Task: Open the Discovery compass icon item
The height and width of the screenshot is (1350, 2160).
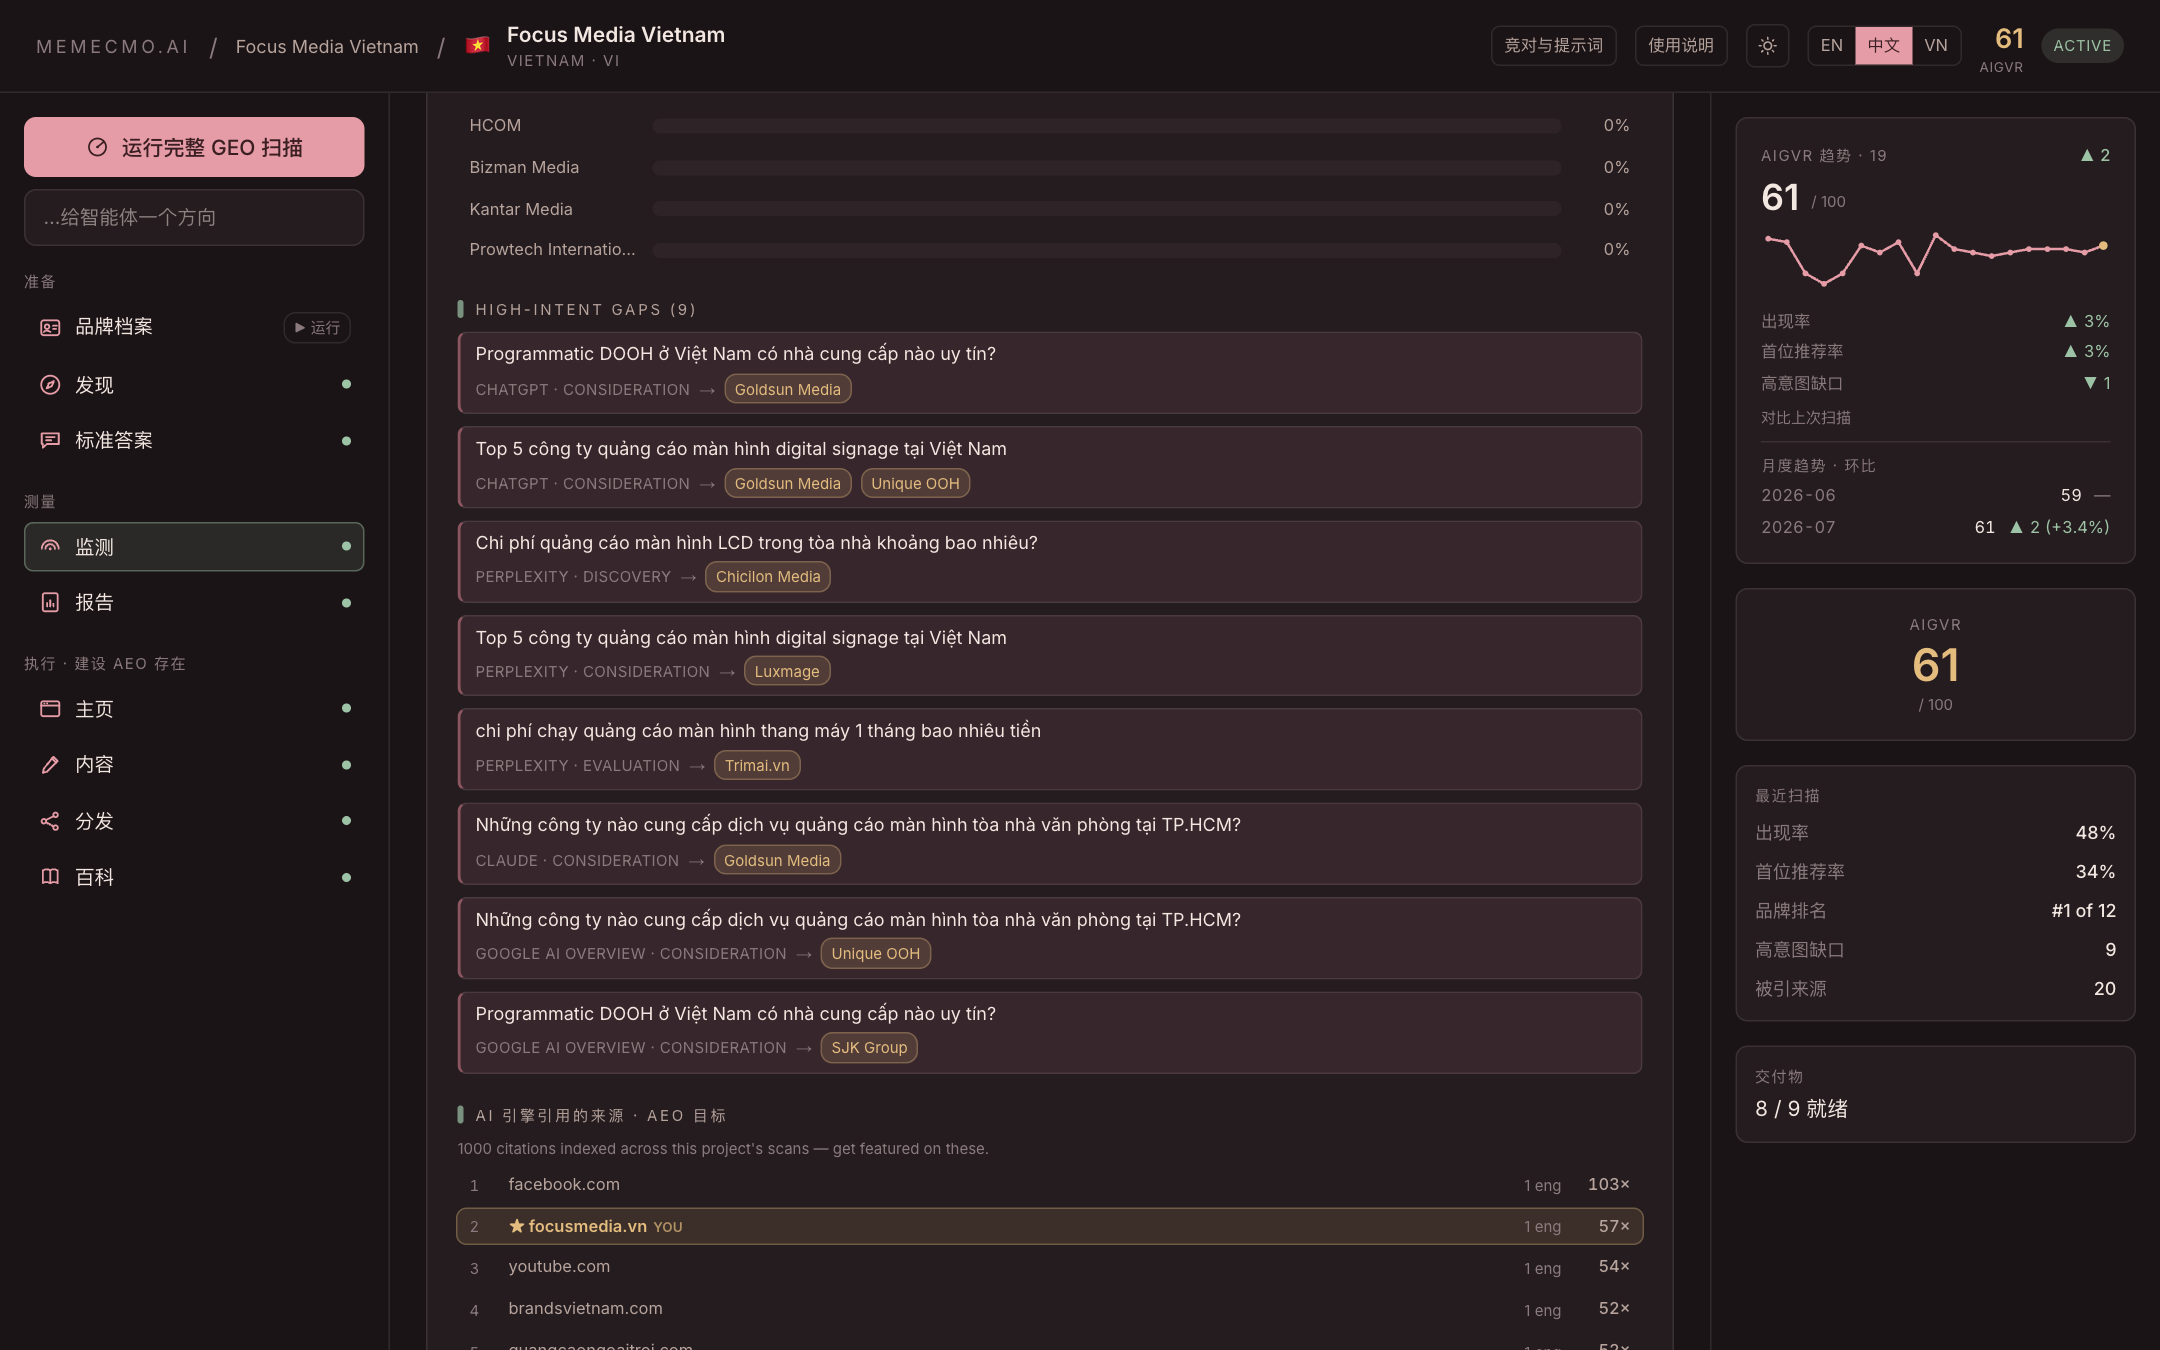Action: click(x=50, y=385)
